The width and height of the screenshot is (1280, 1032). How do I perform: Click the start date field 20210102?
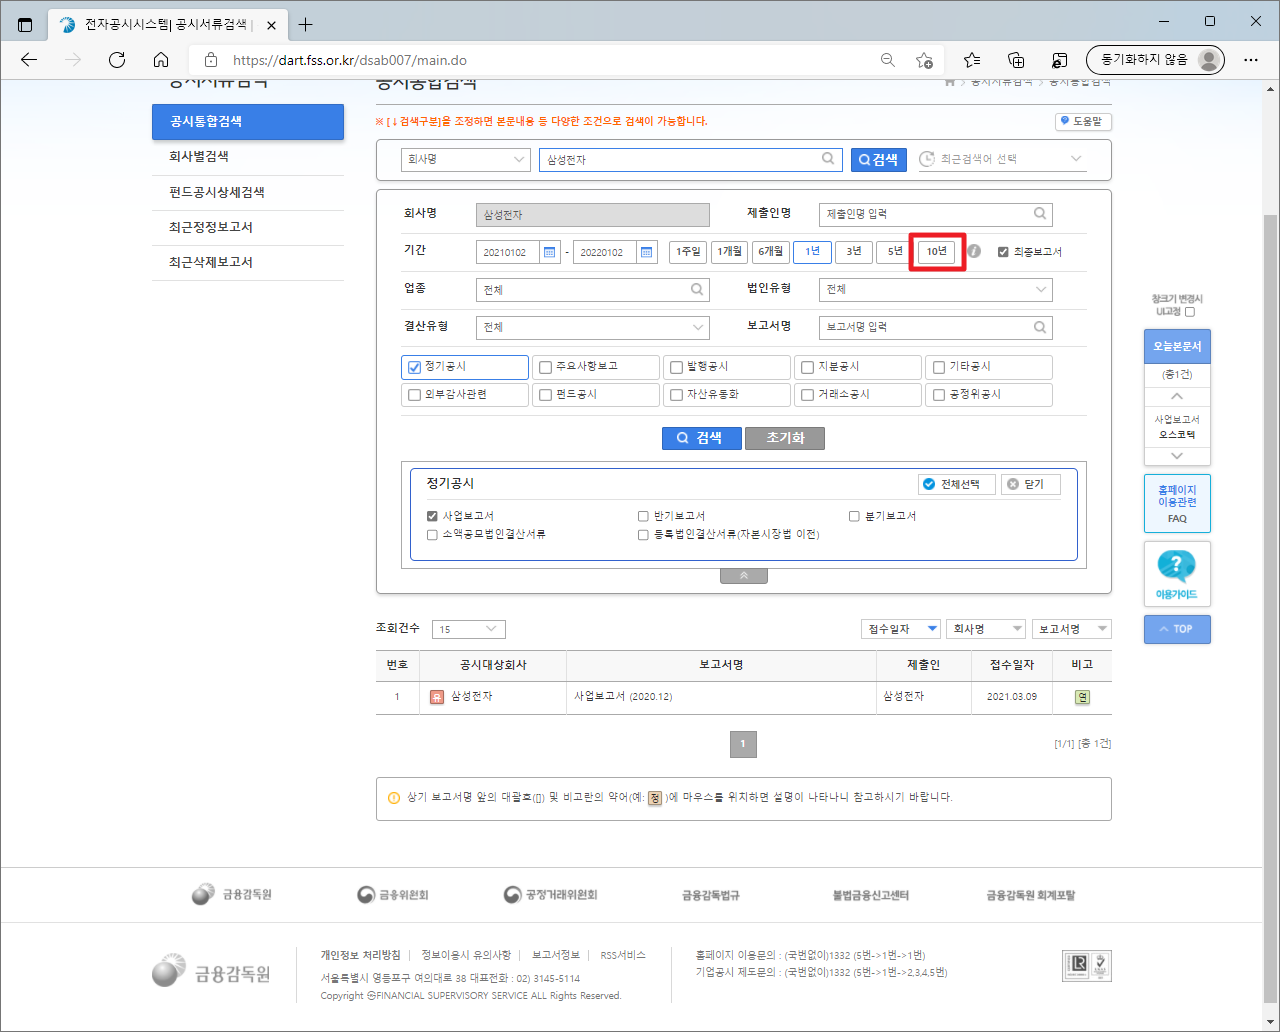(x=509, y=252)
